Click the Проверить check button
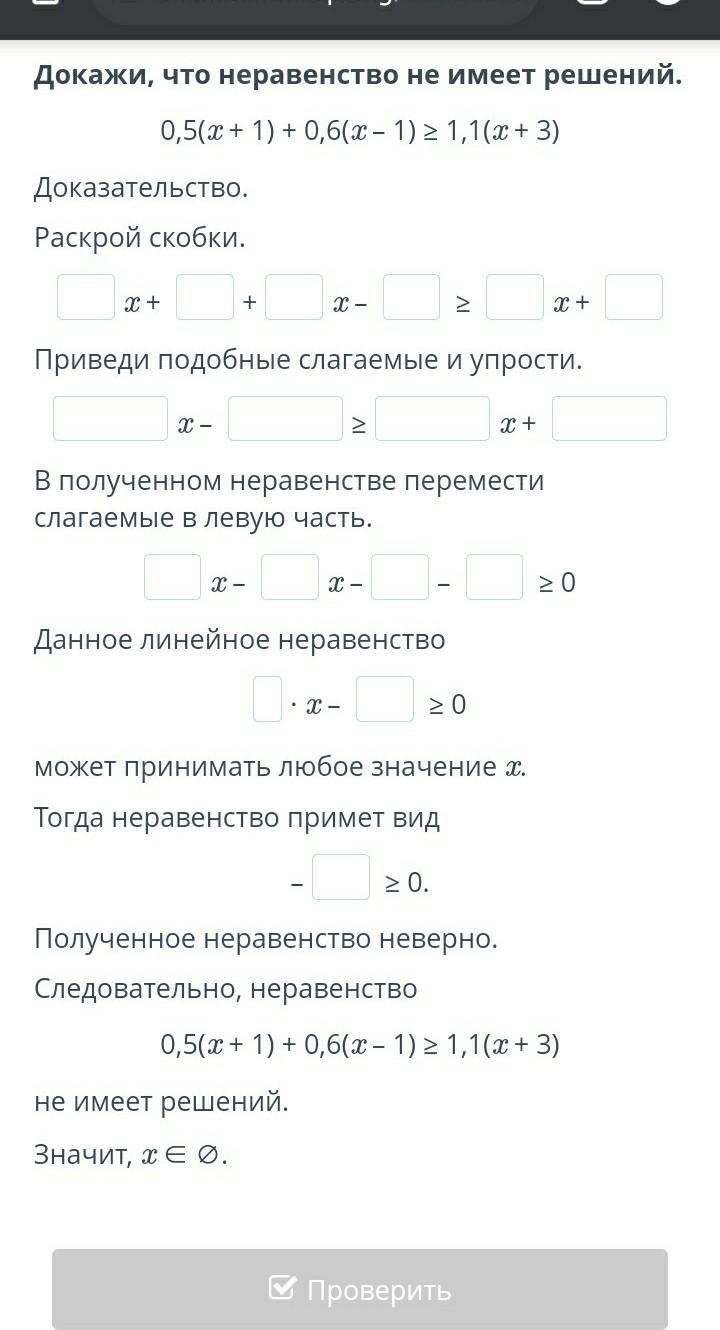The width and height of the screenshot is (720, 1330). pyautogui.click(x=360, y=1289)
